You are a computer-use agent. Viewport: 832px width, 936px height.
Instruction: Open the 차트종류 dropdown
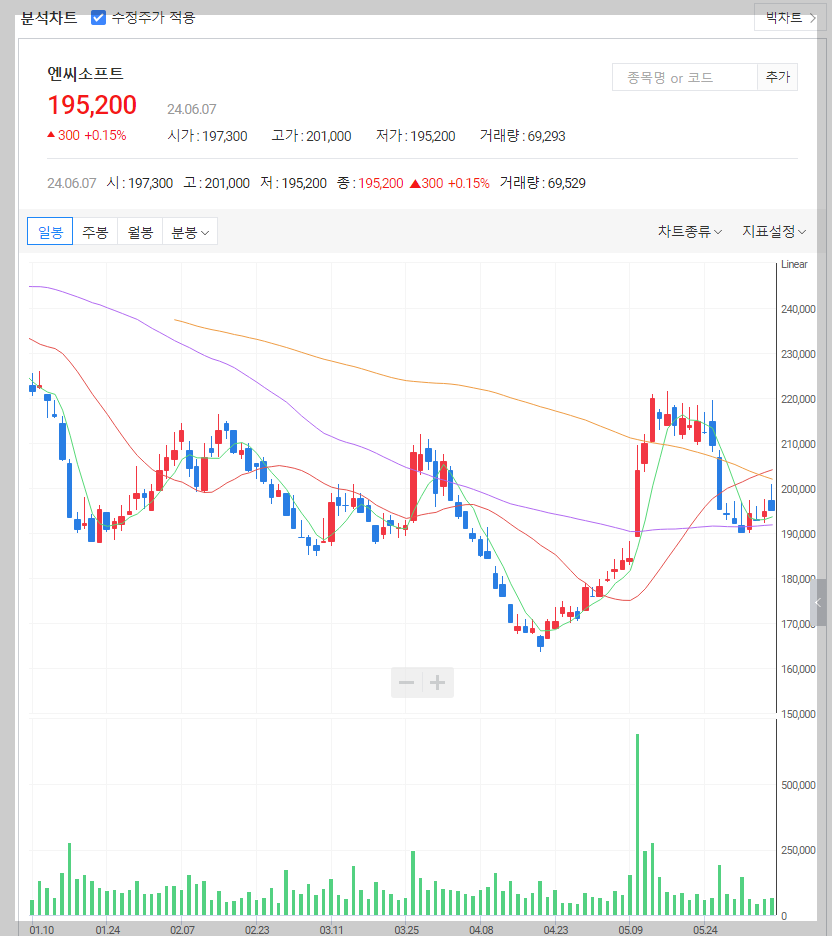tap(689, 231)
